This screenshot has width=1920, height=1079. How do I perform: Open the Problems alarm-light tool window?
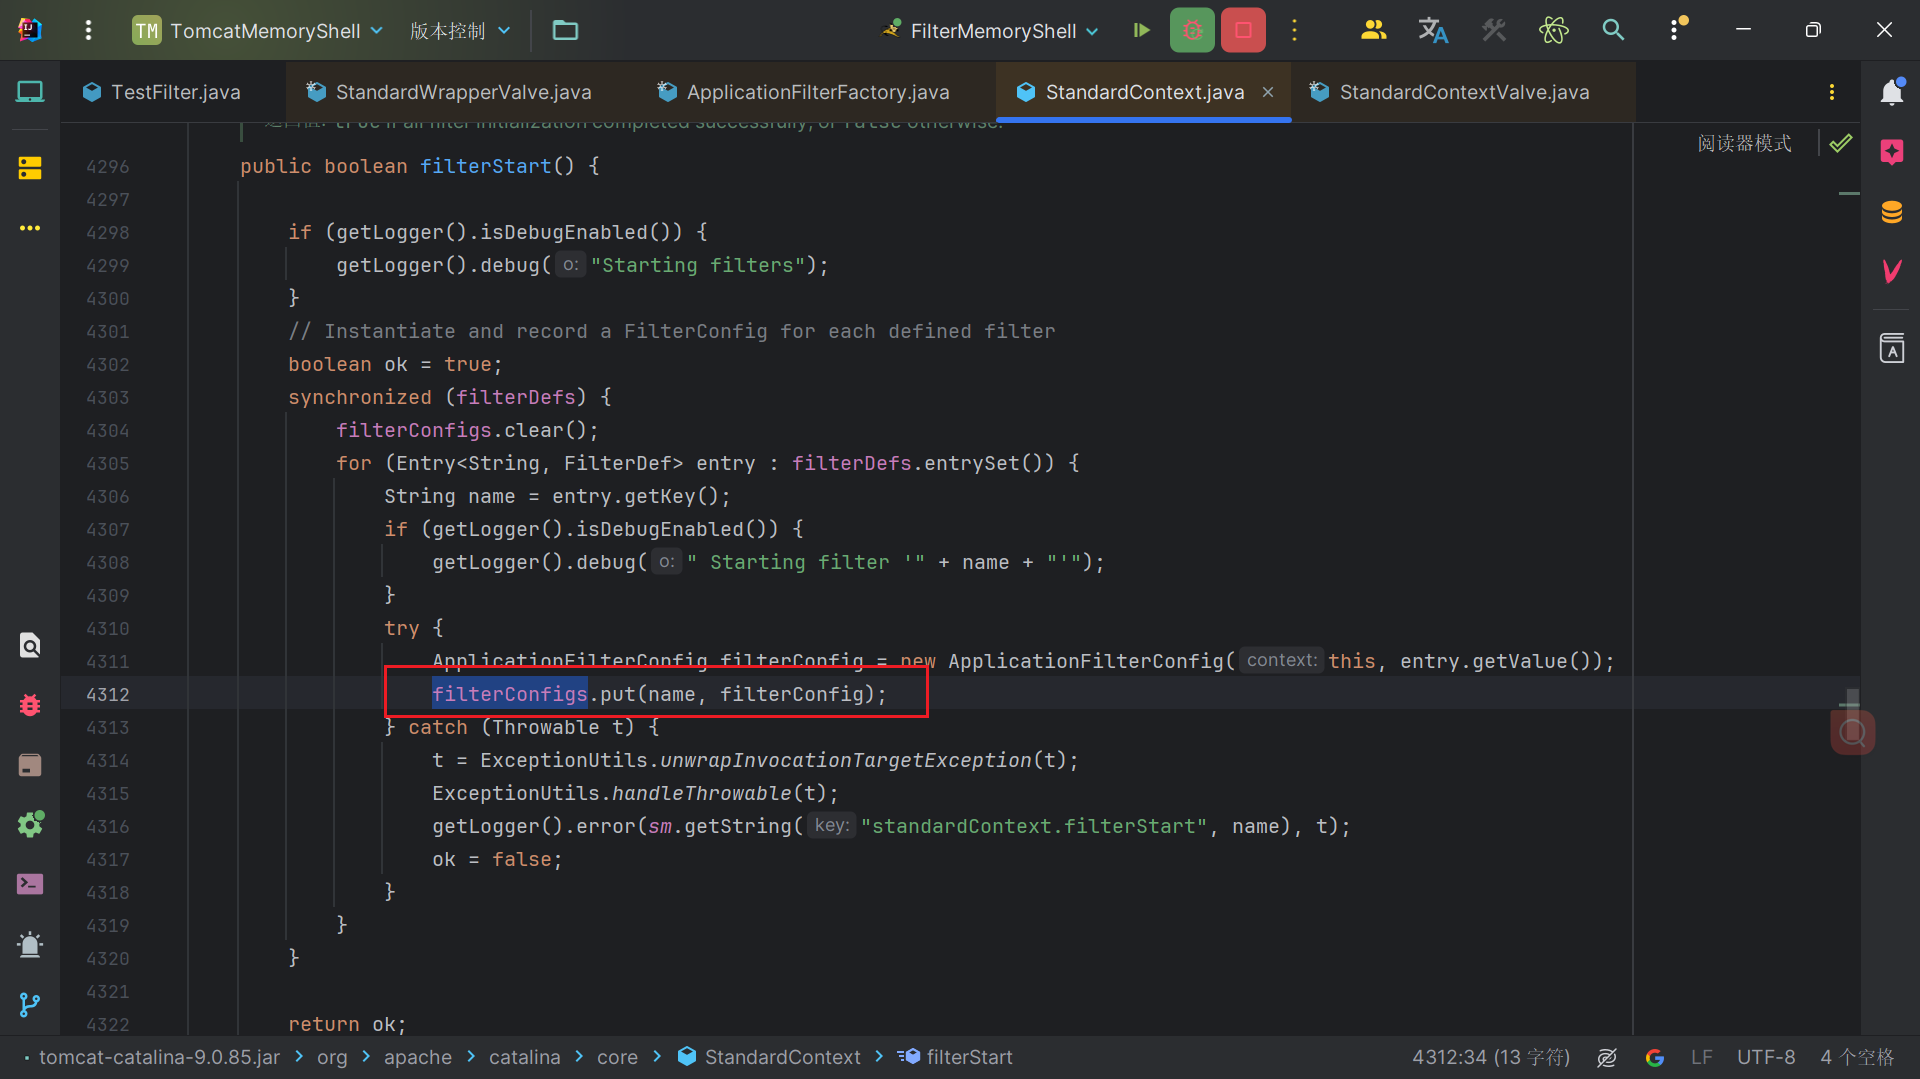click(30, 944)
